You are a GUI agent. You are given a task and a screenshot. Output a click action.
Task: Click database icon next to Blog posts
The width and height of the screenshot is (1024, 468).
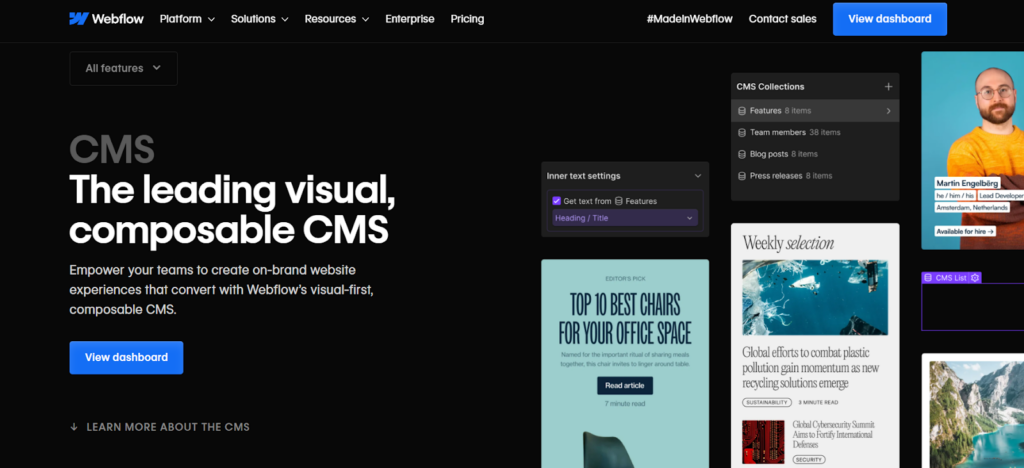[742, 154]
